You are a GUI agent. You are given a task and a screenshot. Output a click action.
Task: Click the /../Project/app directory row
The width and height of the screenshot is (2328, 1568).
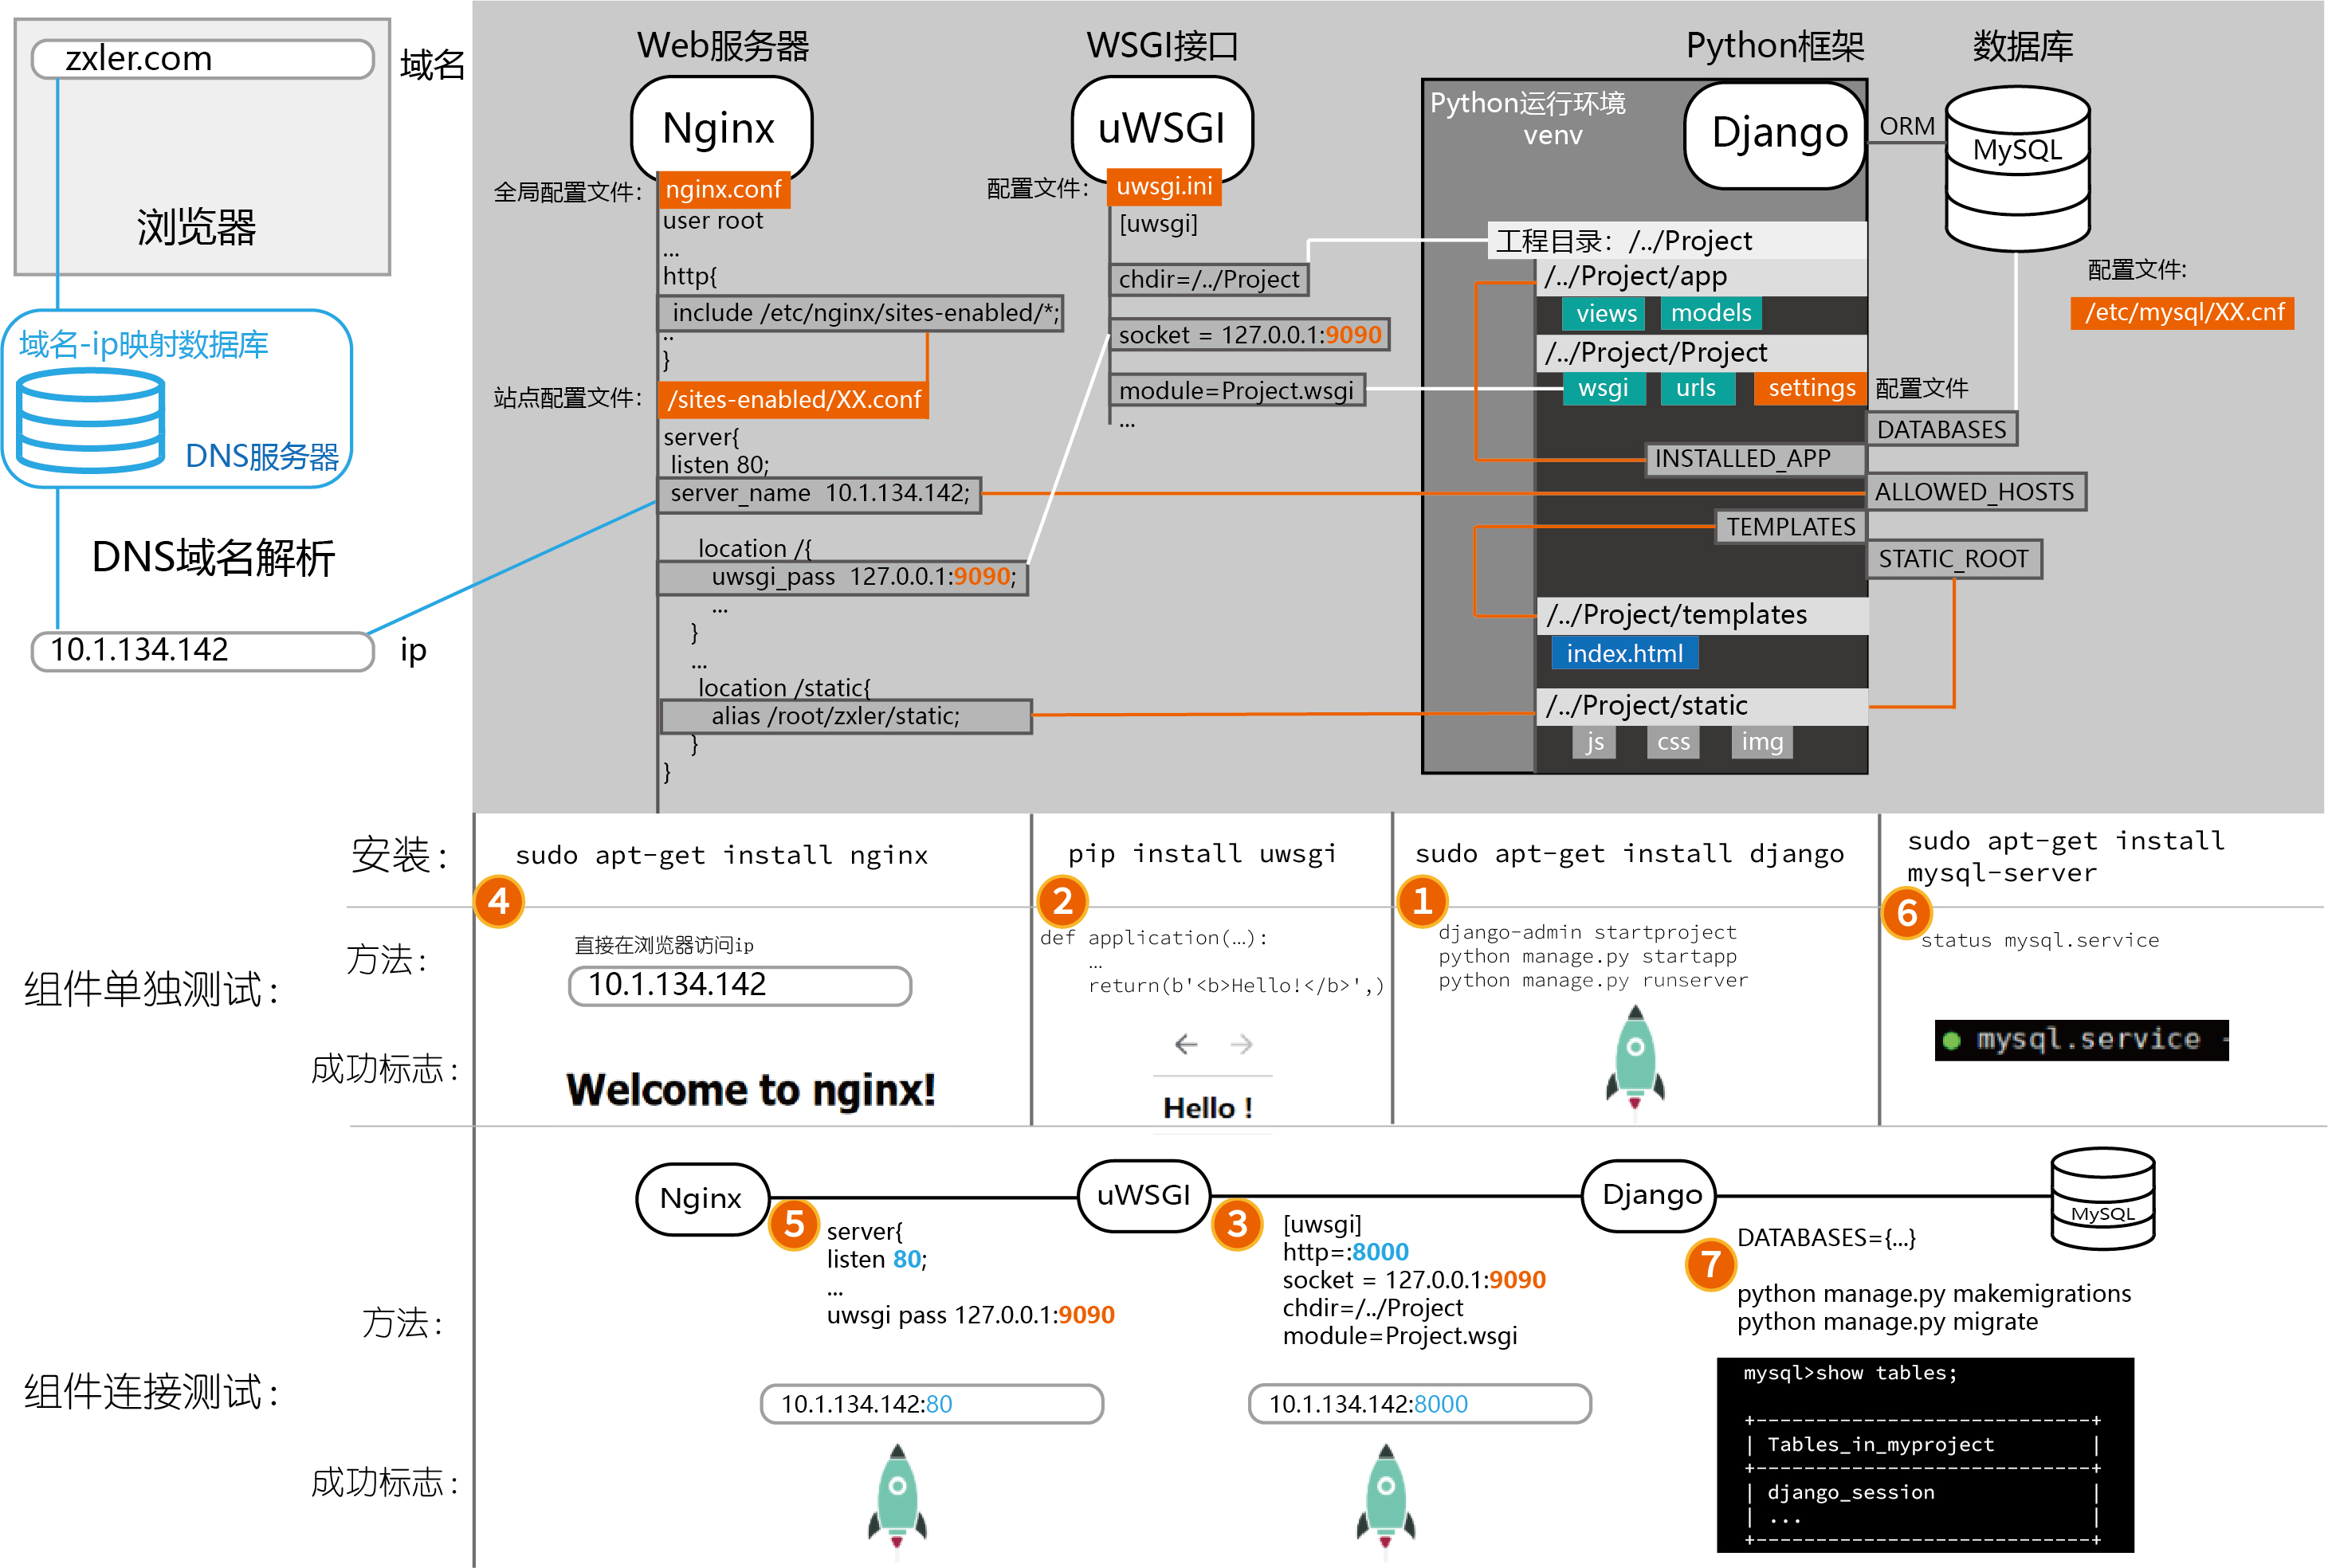coord(1701,277)
